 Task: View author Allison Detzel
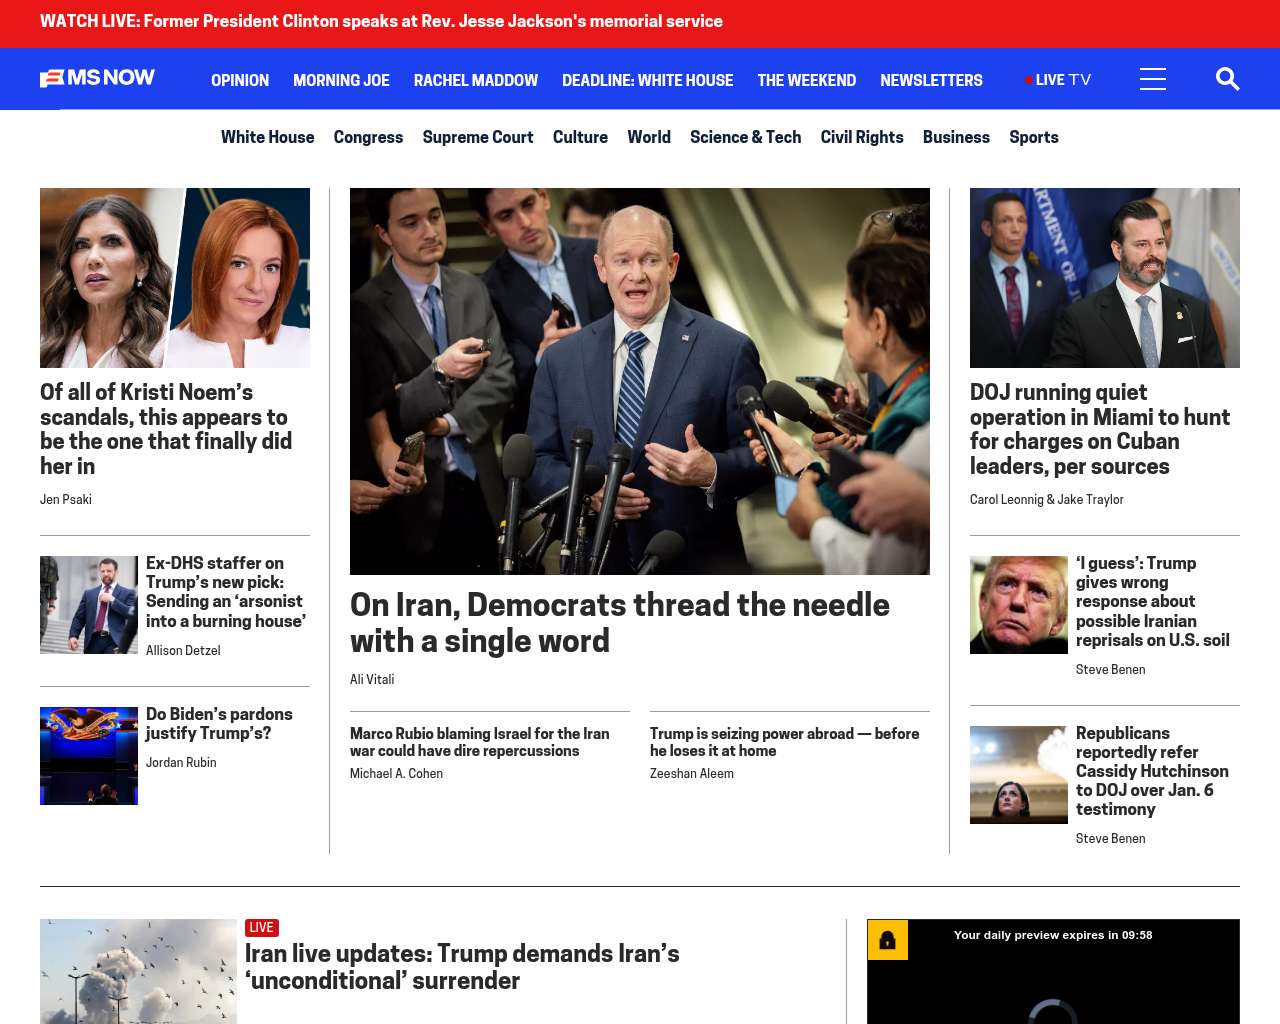pyautogui.click(x=183, y=650)
